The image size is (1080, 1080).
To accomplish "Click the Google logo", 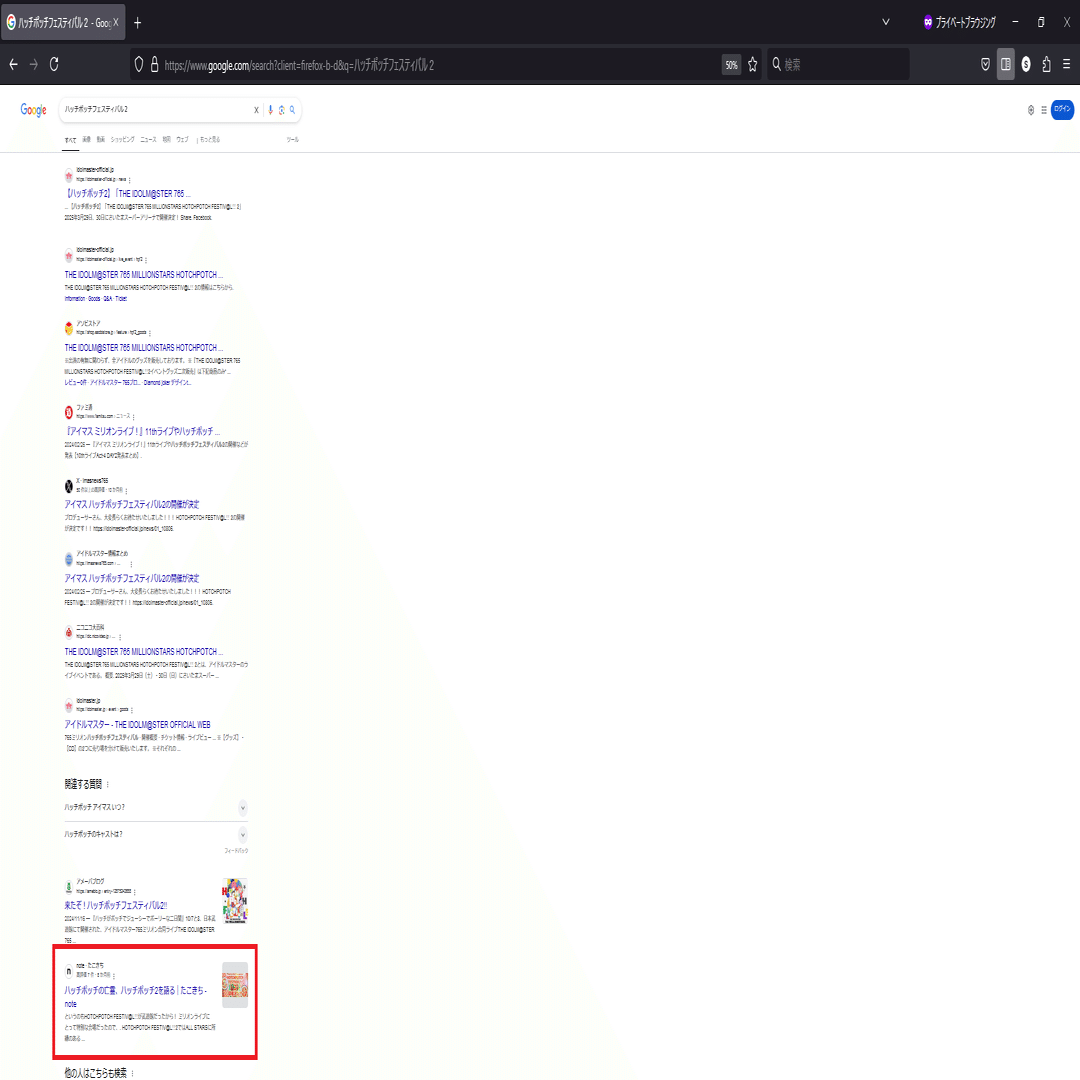I will (33, 110).
